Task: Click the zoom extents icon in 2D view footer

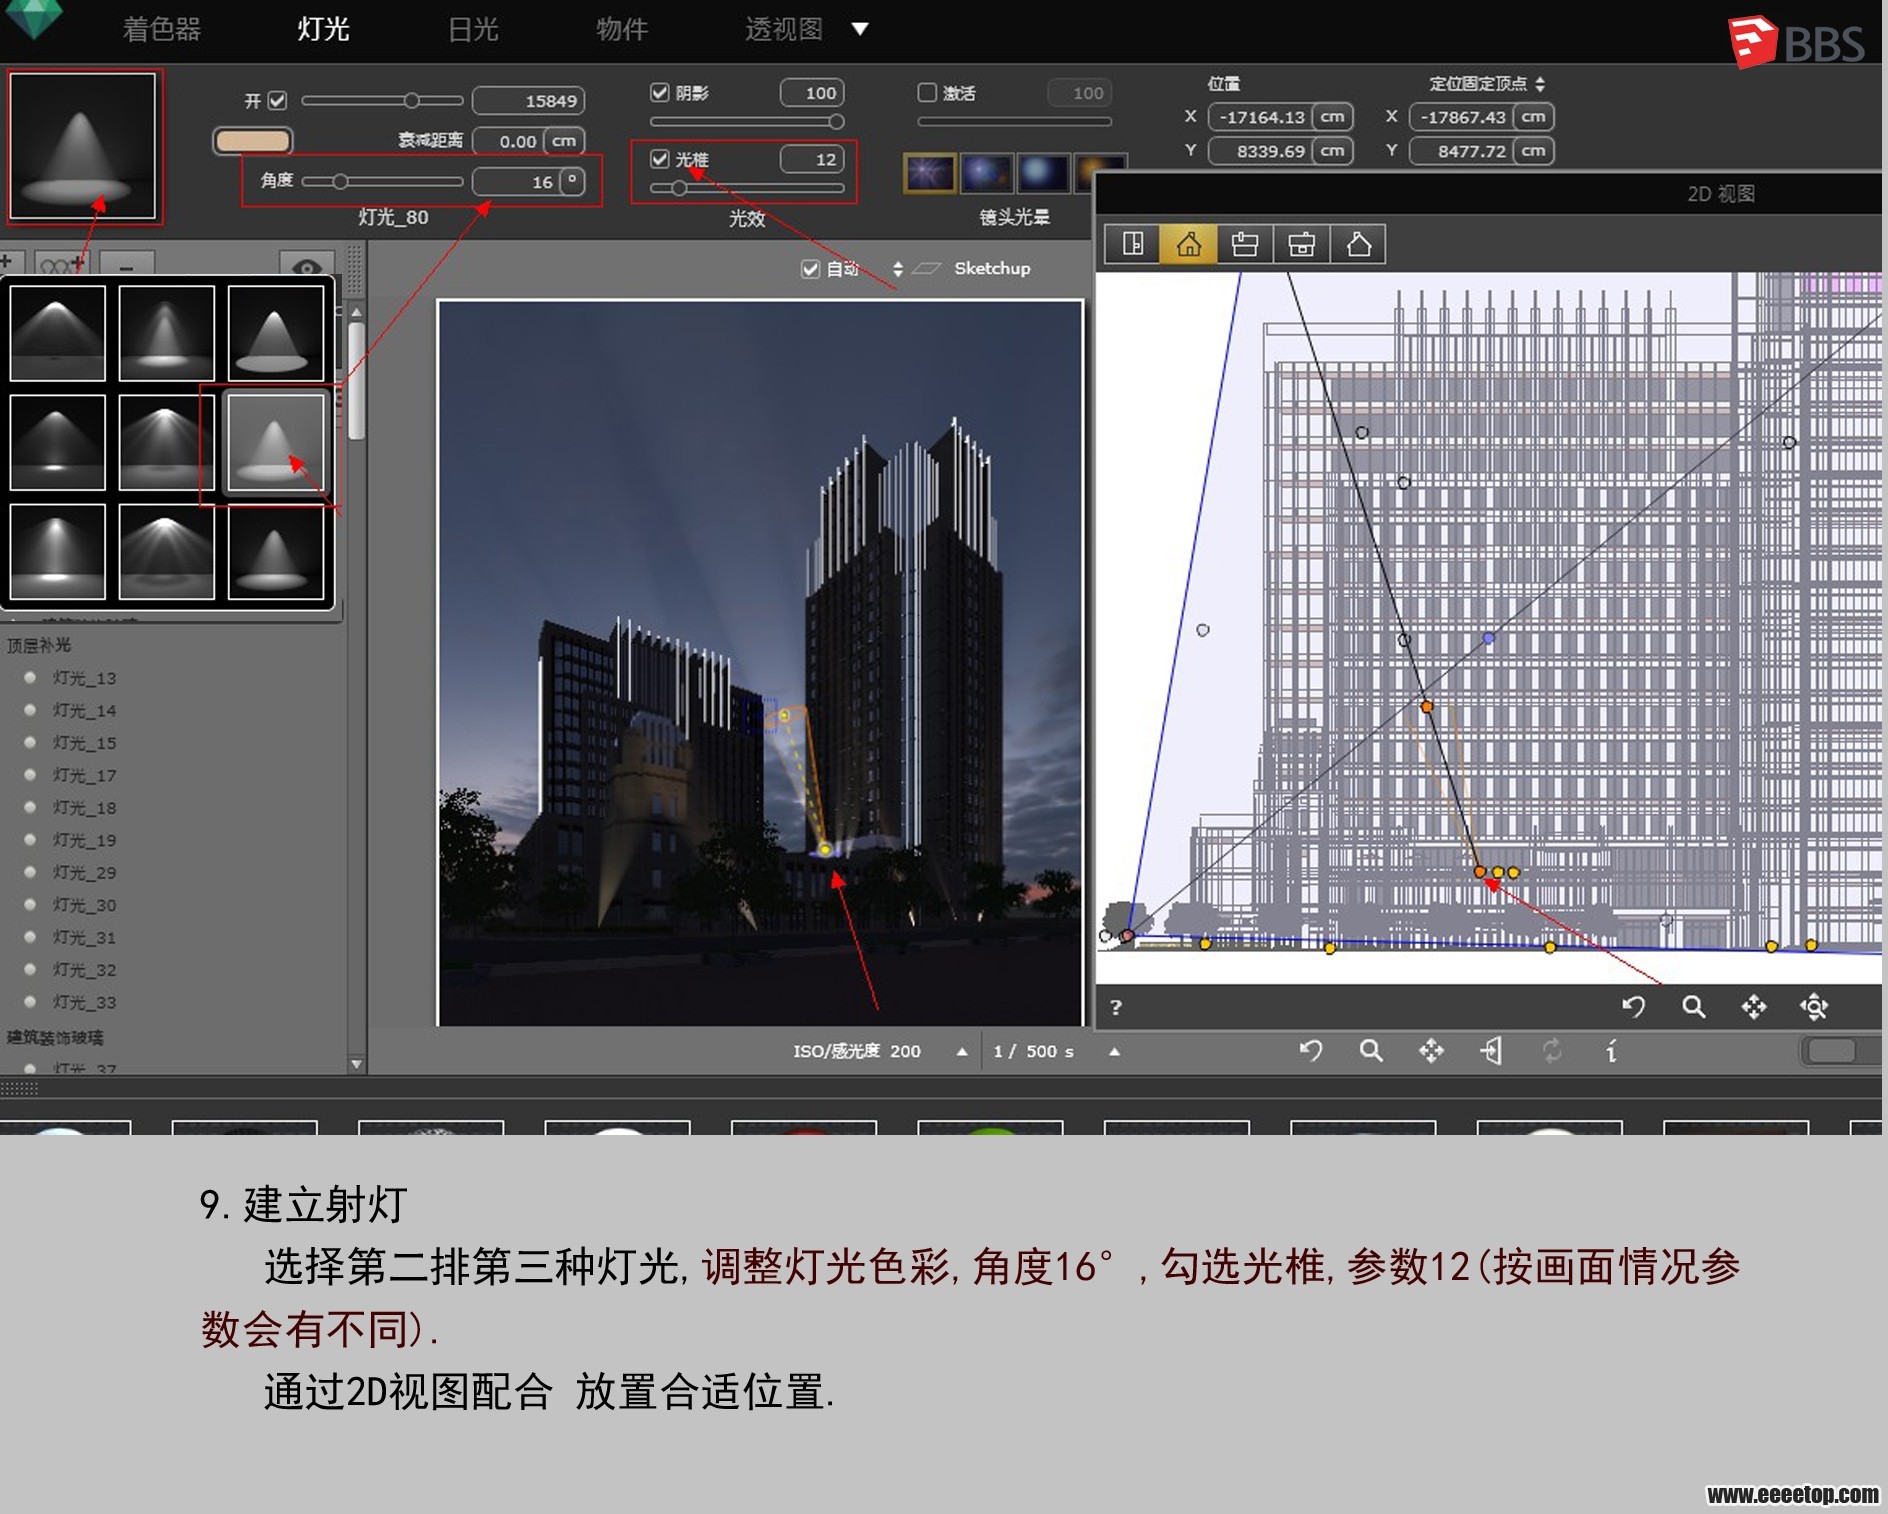Action: (1814, 1007)
